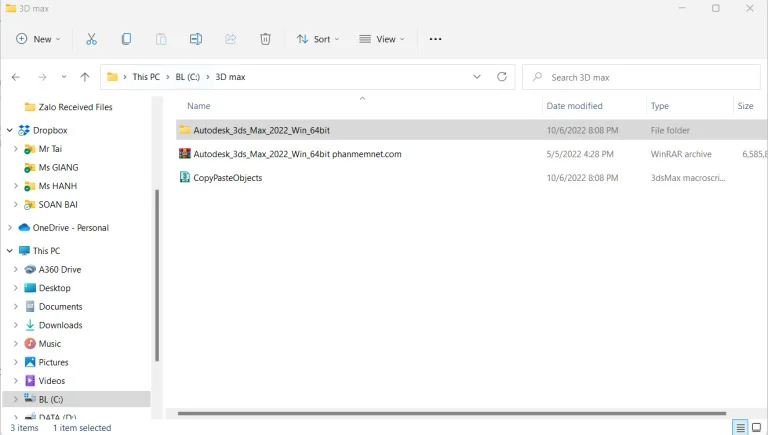
Task: Open the See more ellipsis menu
Action: tap(435, 39)
